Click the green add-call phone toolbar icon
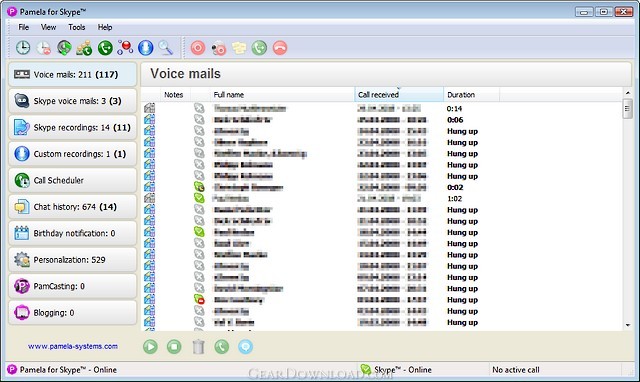Image resolution: width=640 pixels, height=382 pixels. (105, 48)
